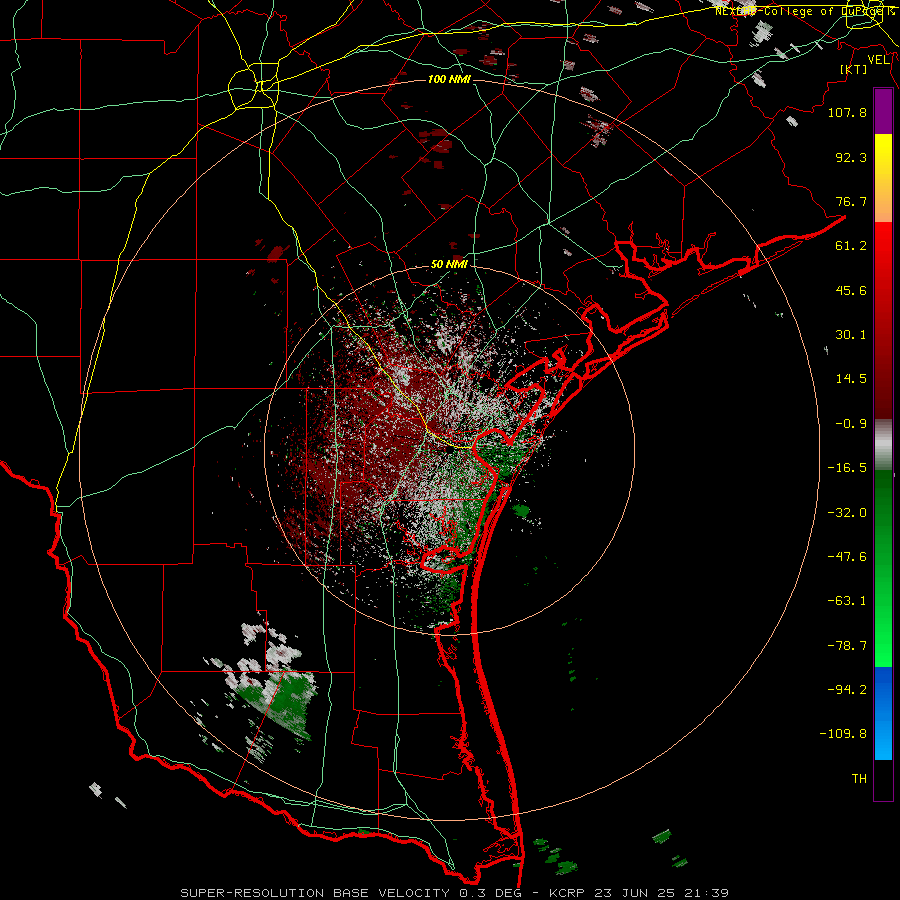Click the 14.5 velocity scale value

pos(851,379)
